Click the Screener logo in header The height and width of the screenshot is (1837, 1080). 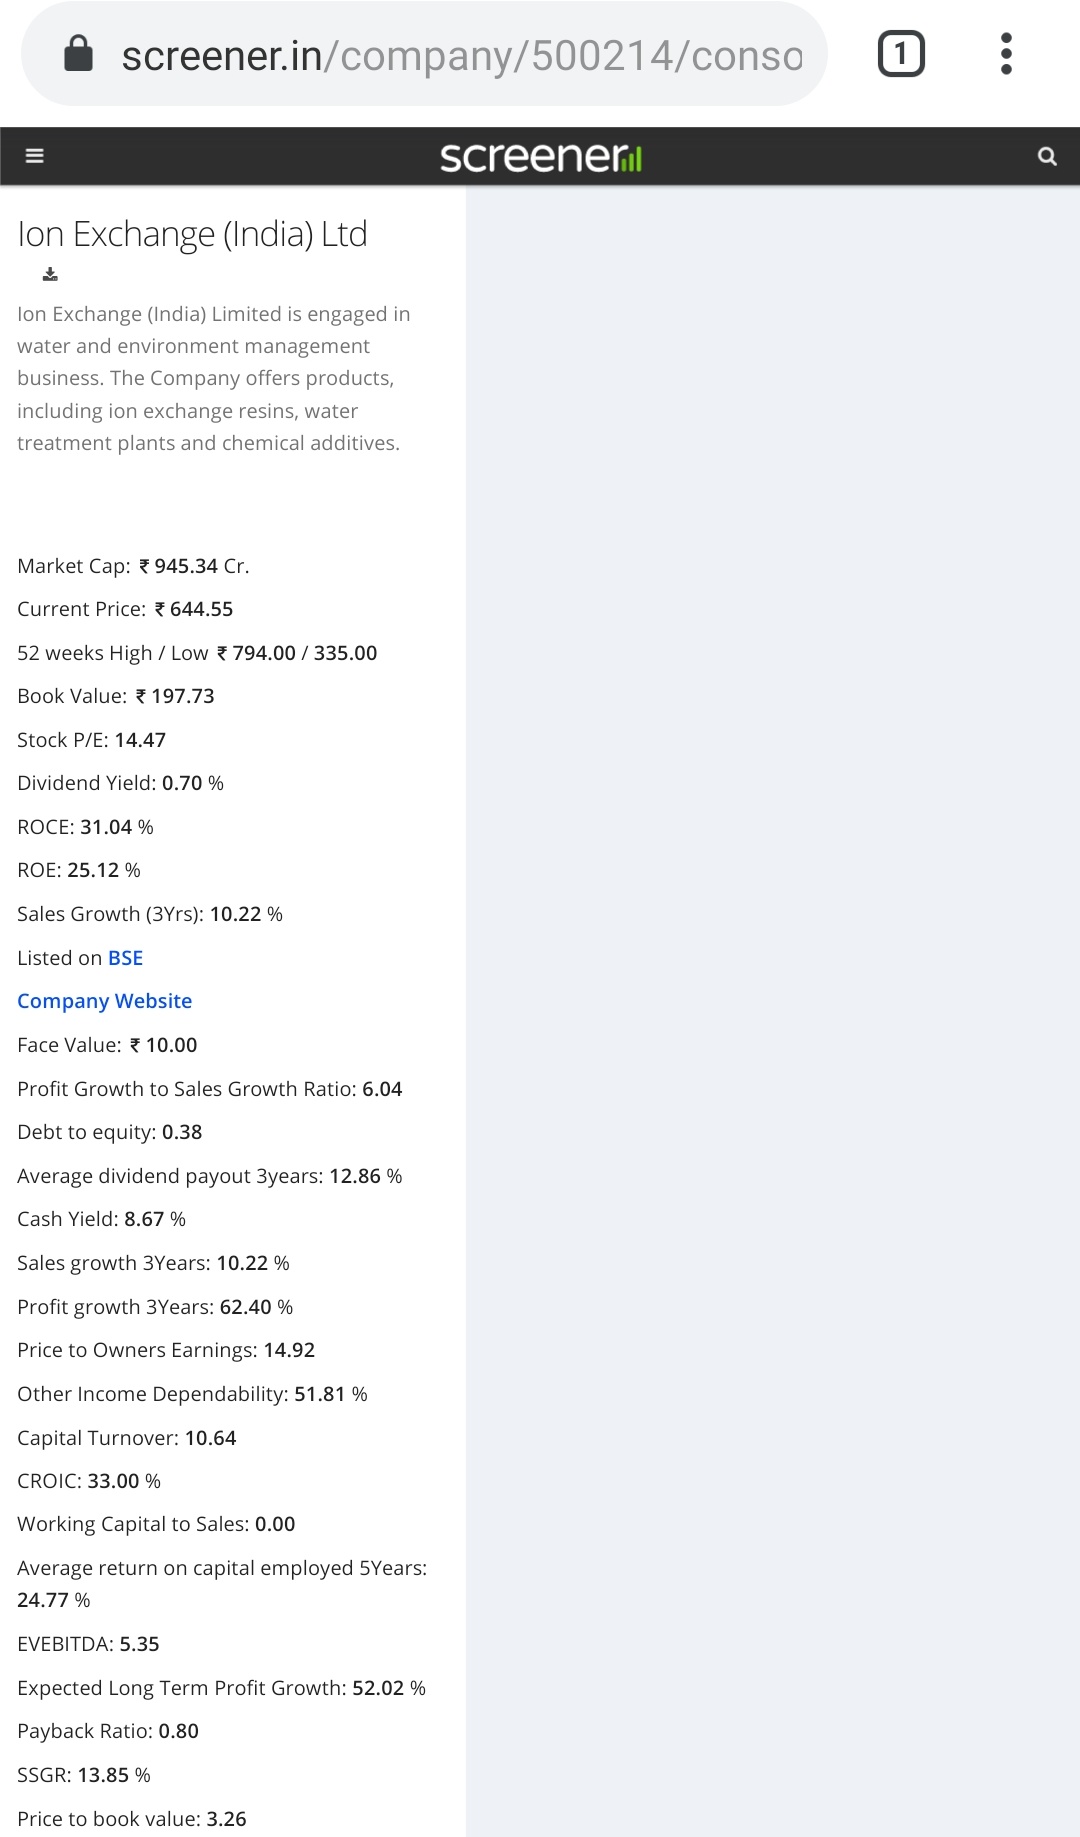(540, 157)
